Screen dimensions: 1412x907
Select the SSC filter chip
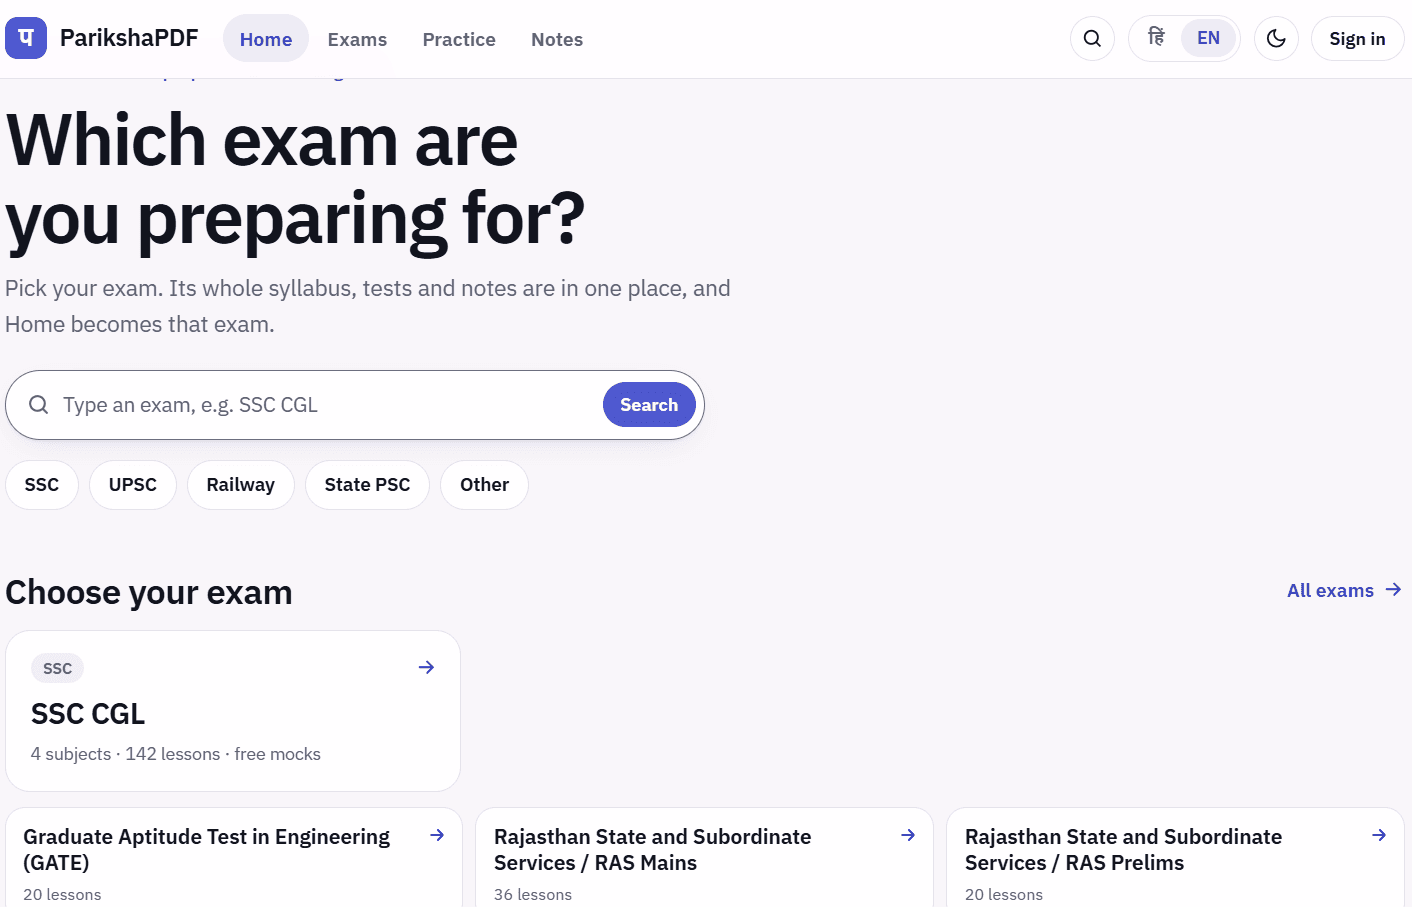[x=42, y=485]
